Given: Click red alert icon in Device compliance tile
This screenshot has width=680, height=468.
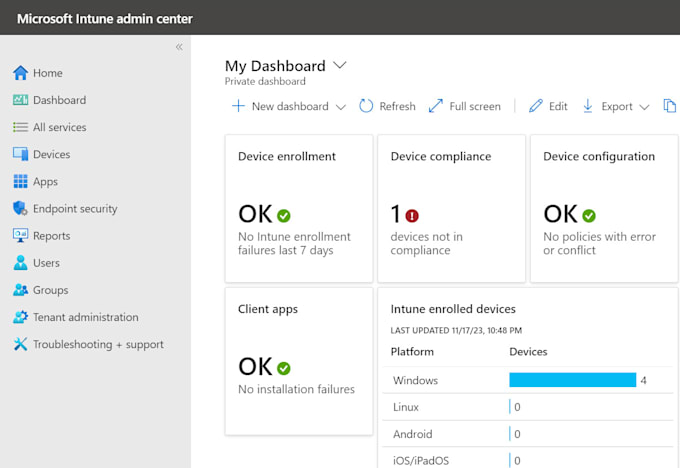Looking at the screenshot, I should [412, 216].
